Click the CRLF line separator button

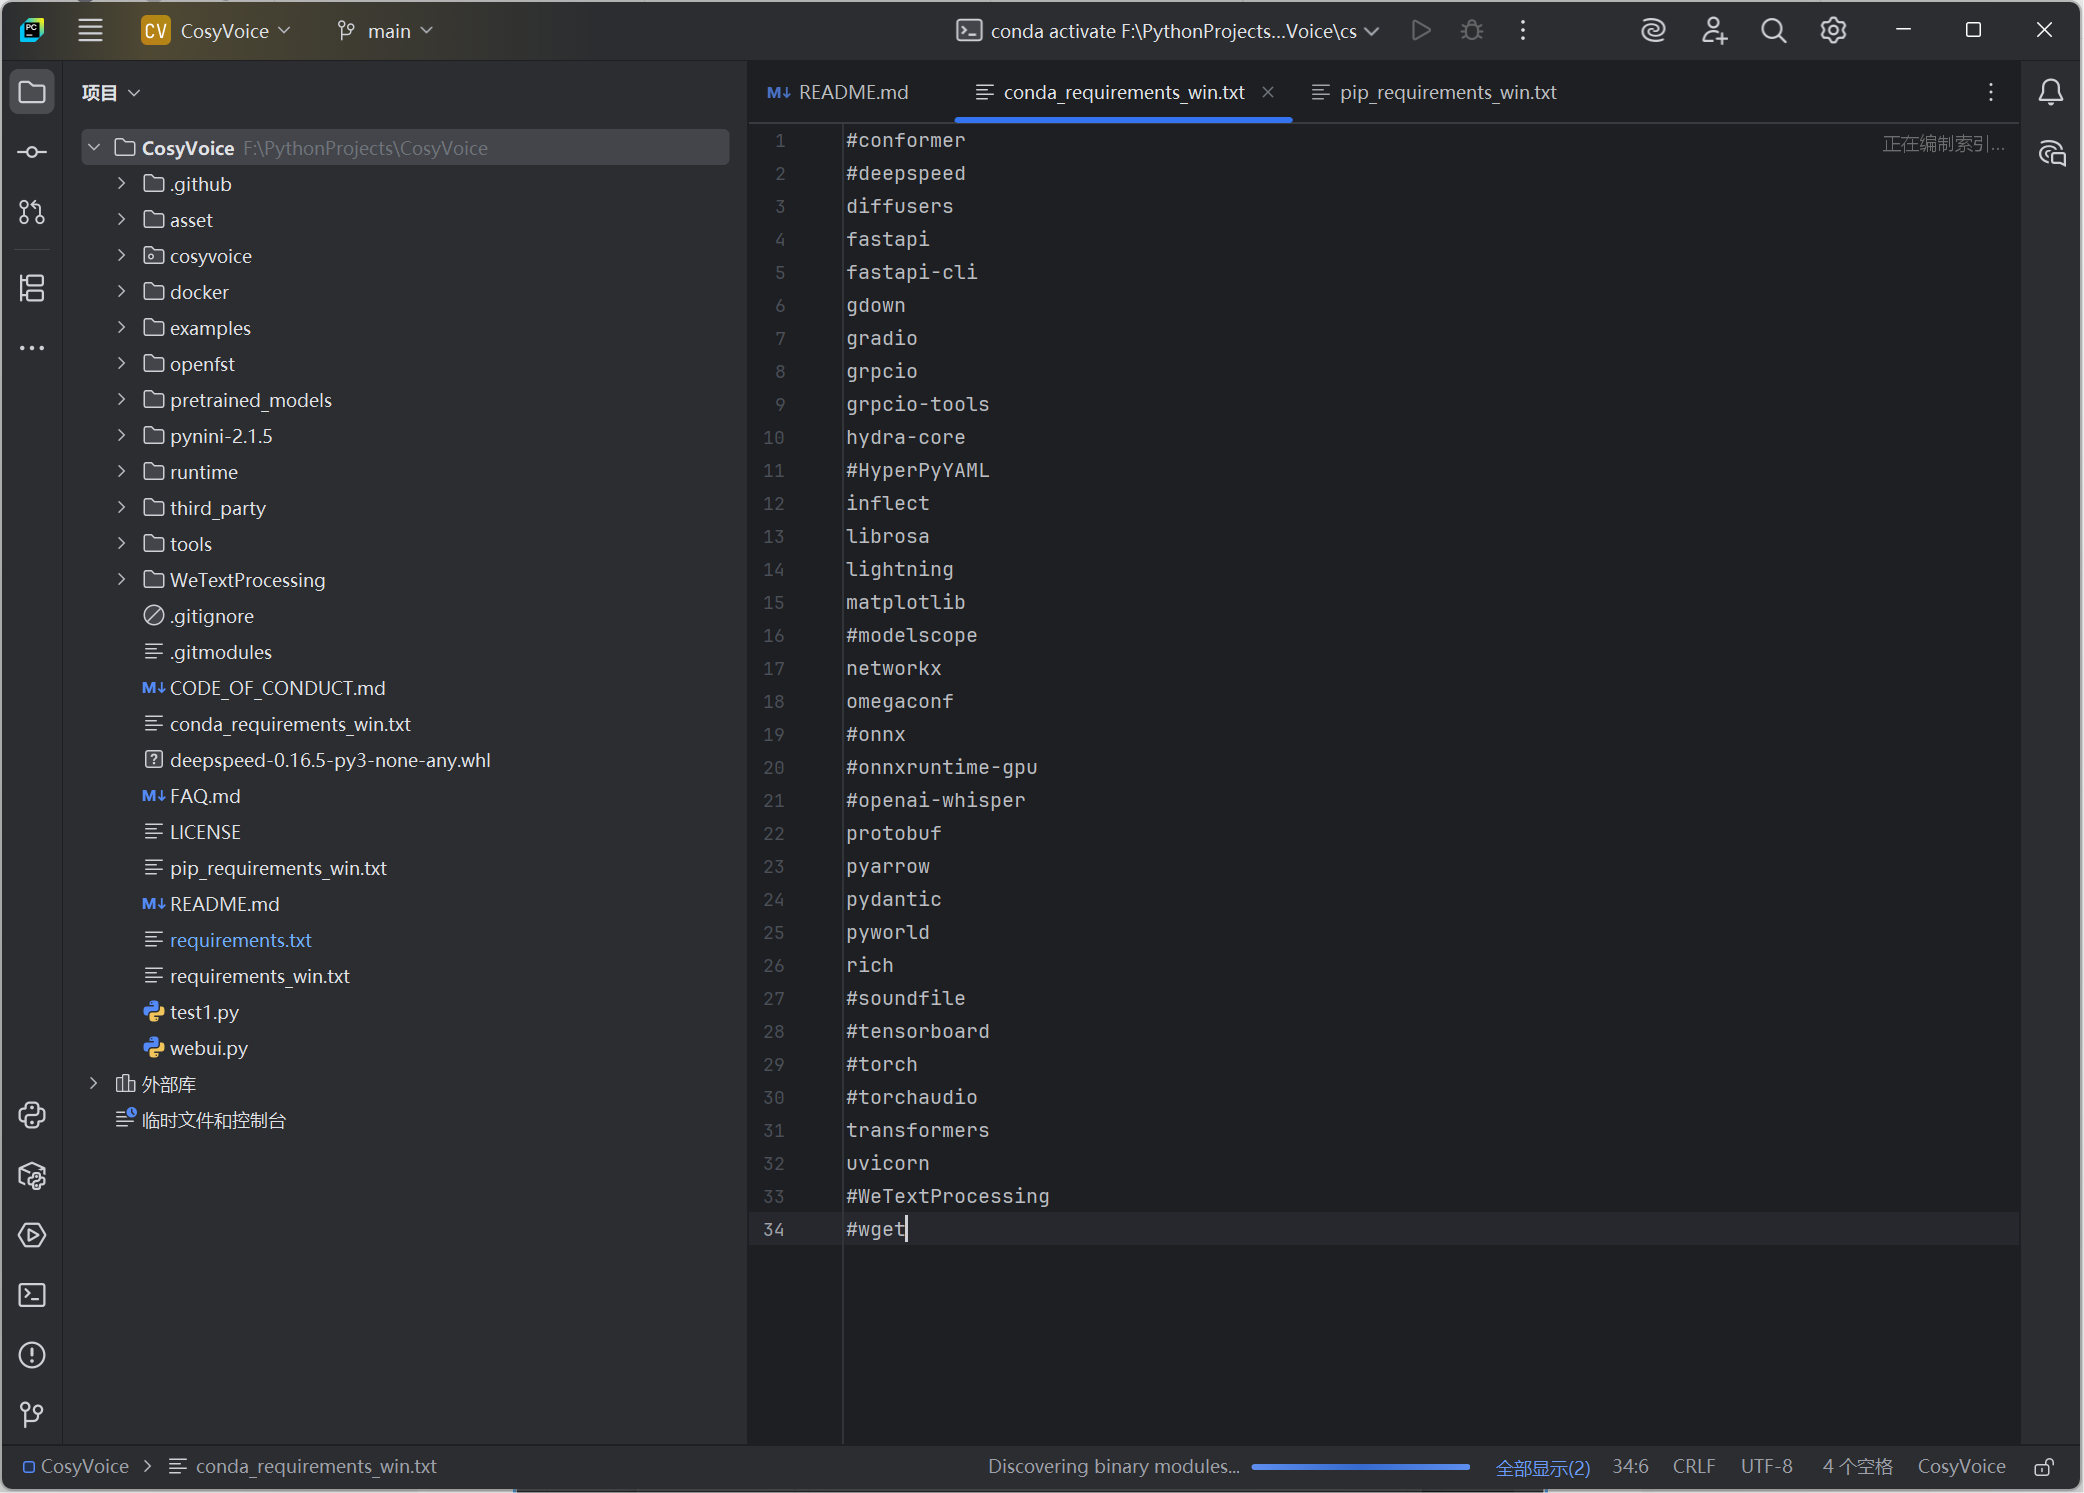tap(1693, 1466)
